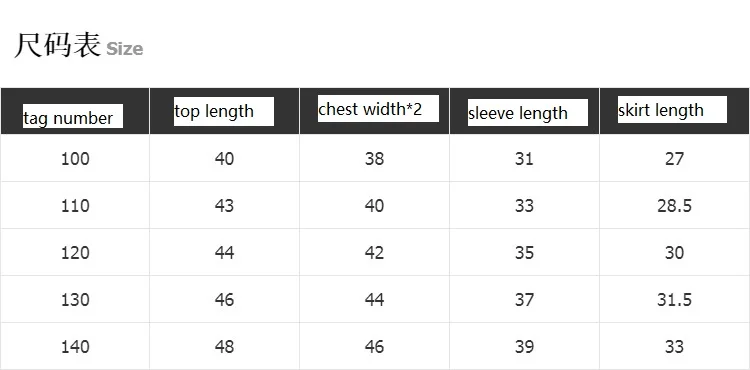Click tag number 110 cell

click(75, 206)
